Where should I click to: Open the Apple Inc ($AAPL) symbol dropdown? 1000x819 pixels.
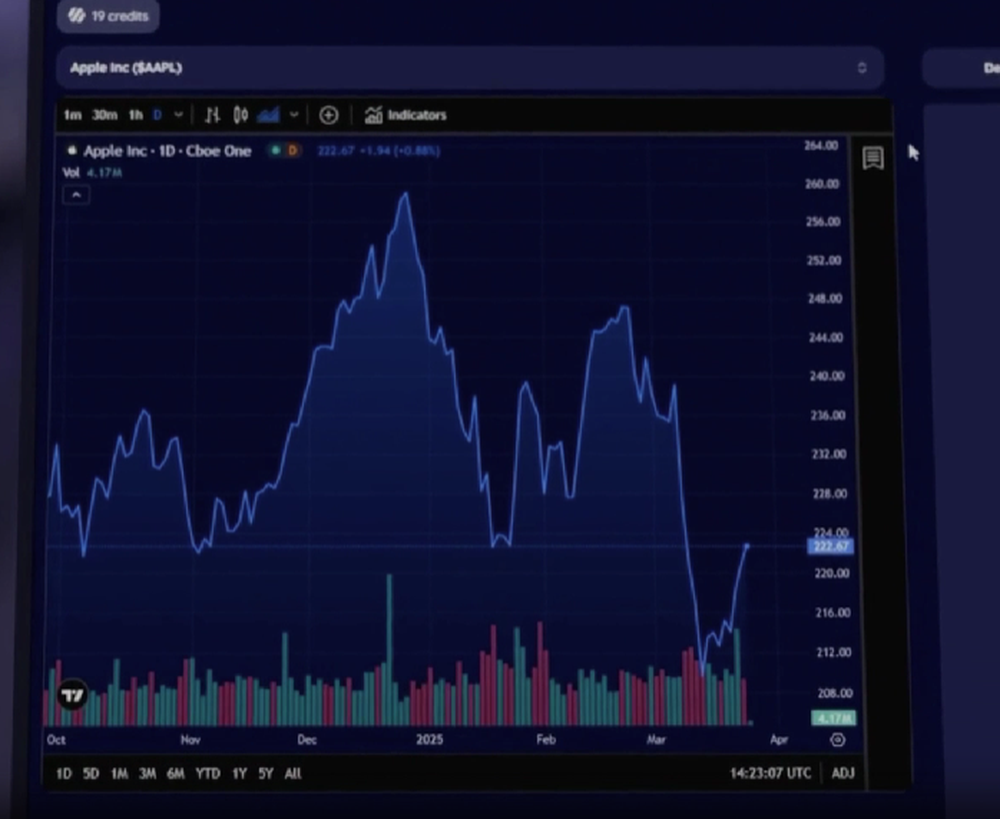coord(468,68)
